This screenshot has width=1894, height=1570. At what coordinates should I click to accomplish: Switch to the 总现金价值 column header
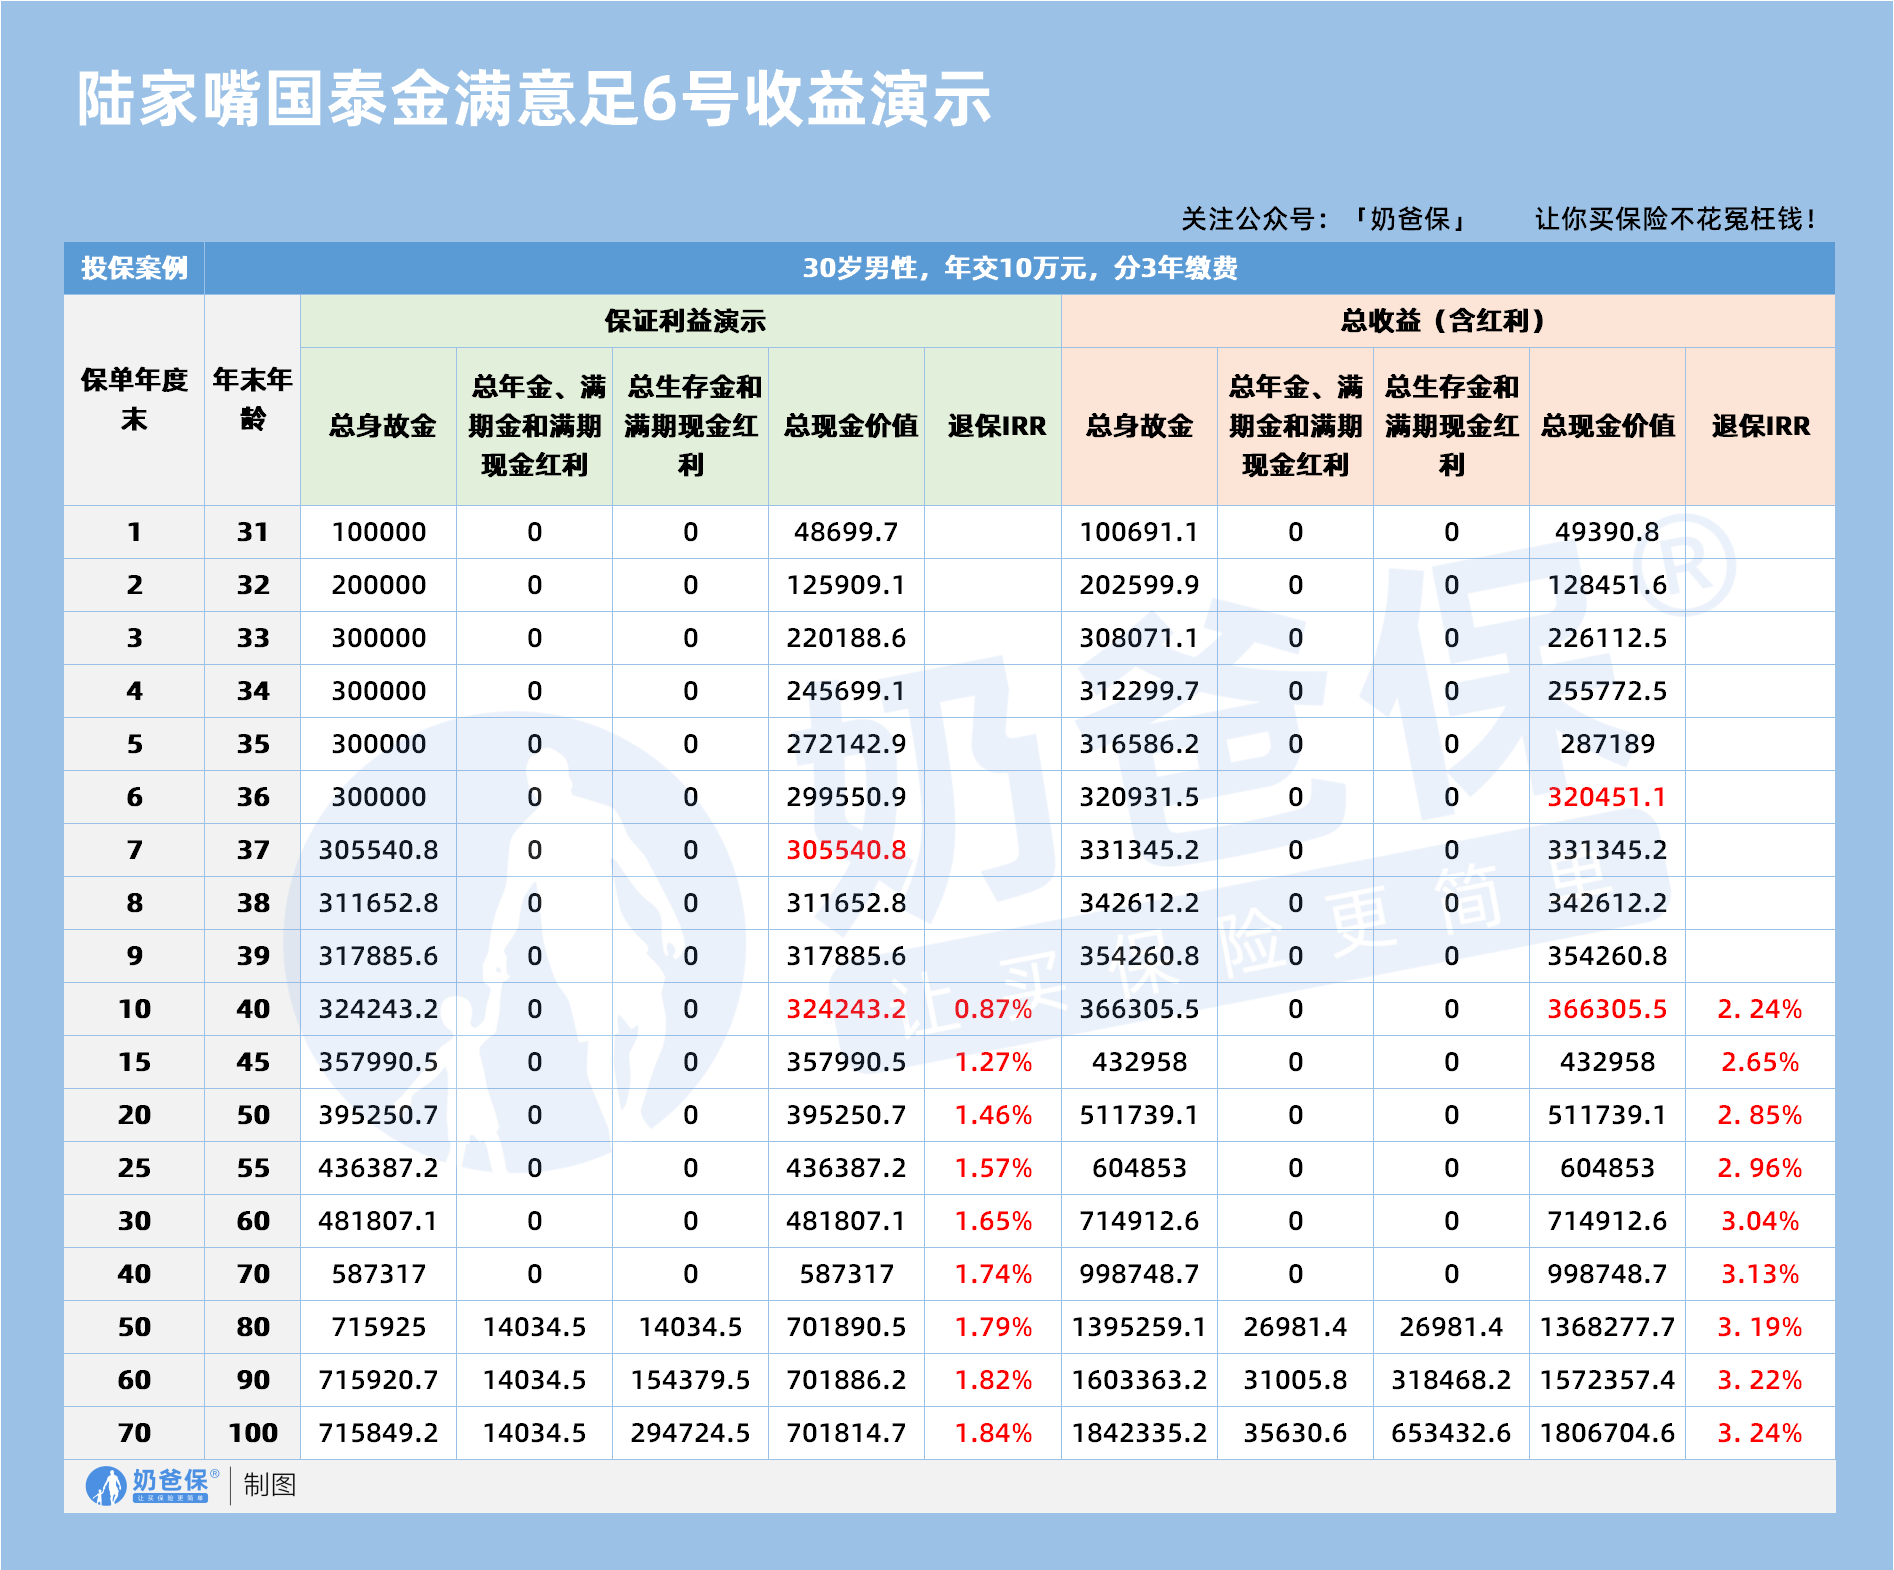847,425
